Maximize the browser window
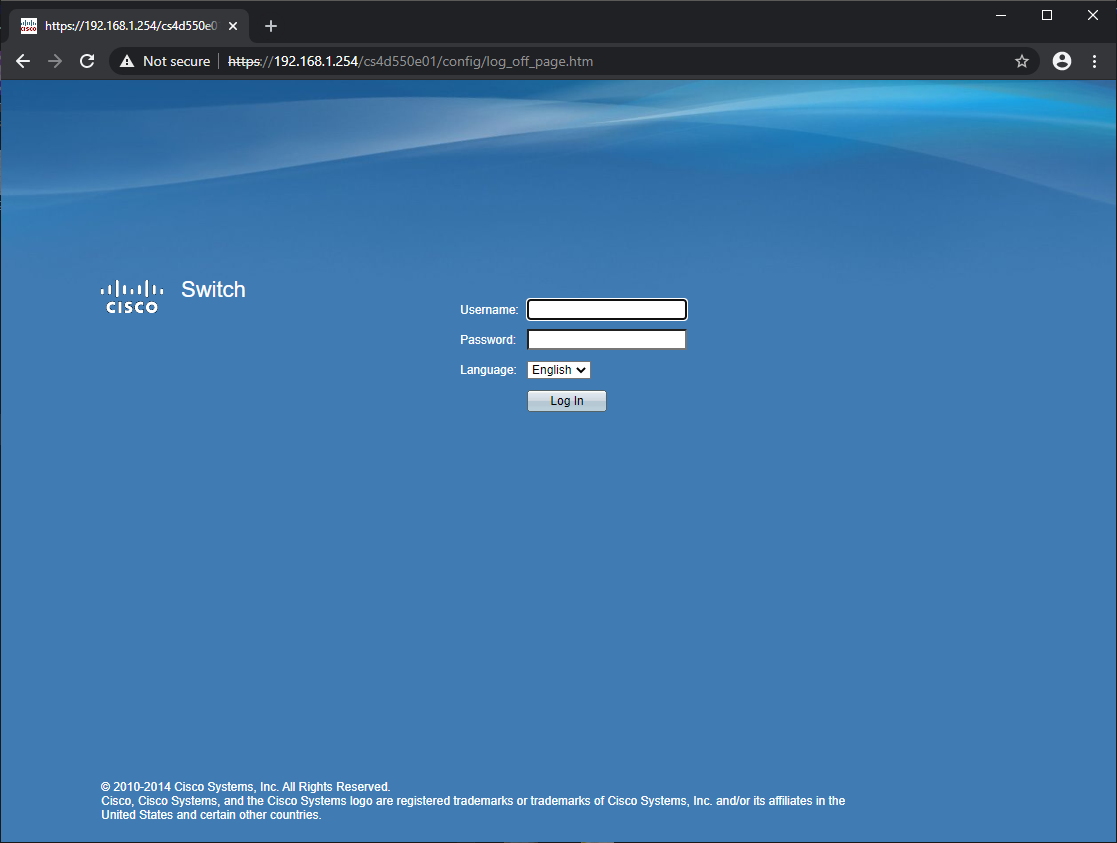Viewport: 1117px width, 843px height. pos(1047,15)
